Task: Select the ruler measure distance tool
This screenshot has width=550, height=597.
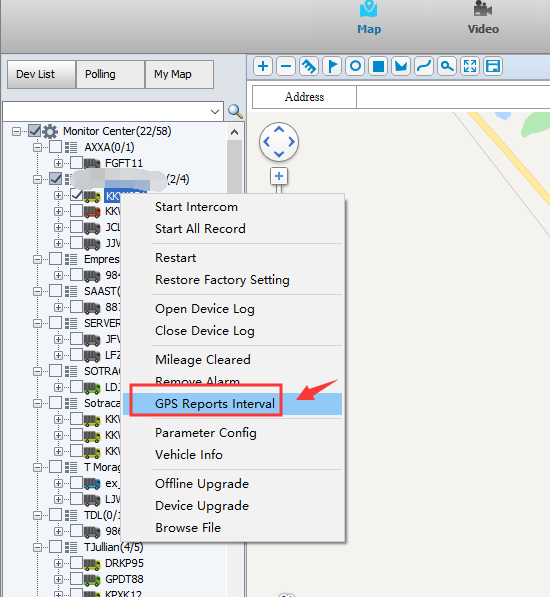Action: point(309,66)
